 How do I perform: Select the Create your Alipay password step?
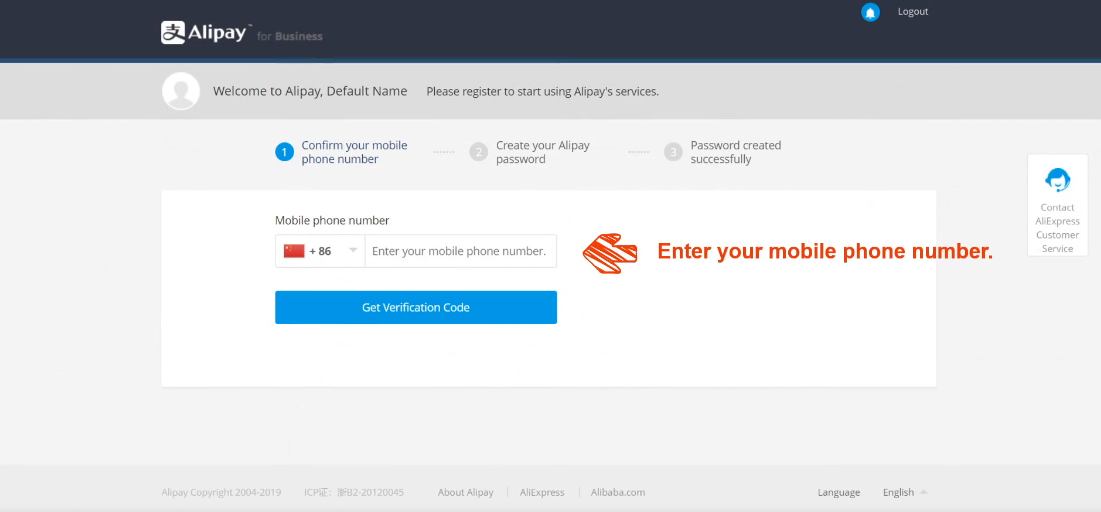coord(543,152)
